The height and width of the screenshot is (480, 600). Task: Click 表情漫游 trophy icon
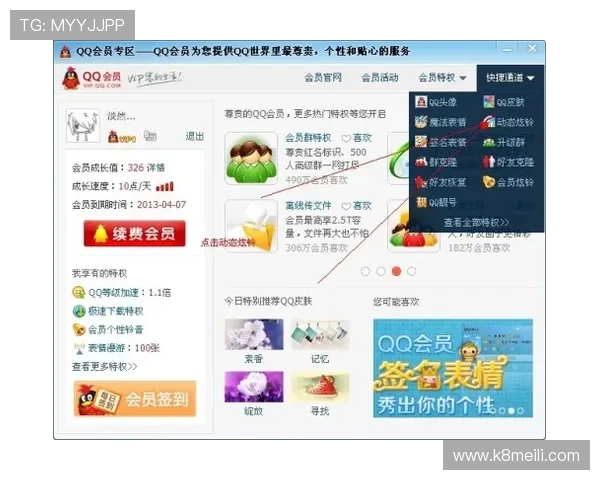tap(79, 348)
